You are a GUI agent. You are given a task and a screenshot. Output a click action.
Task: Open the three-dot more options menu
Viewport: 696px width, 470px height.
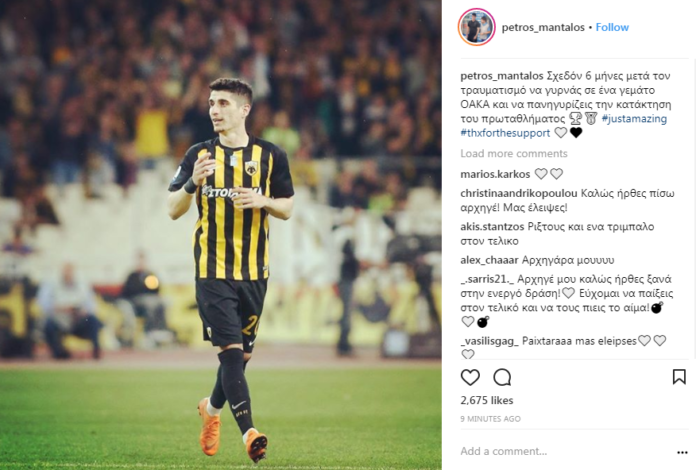(682, 452)
